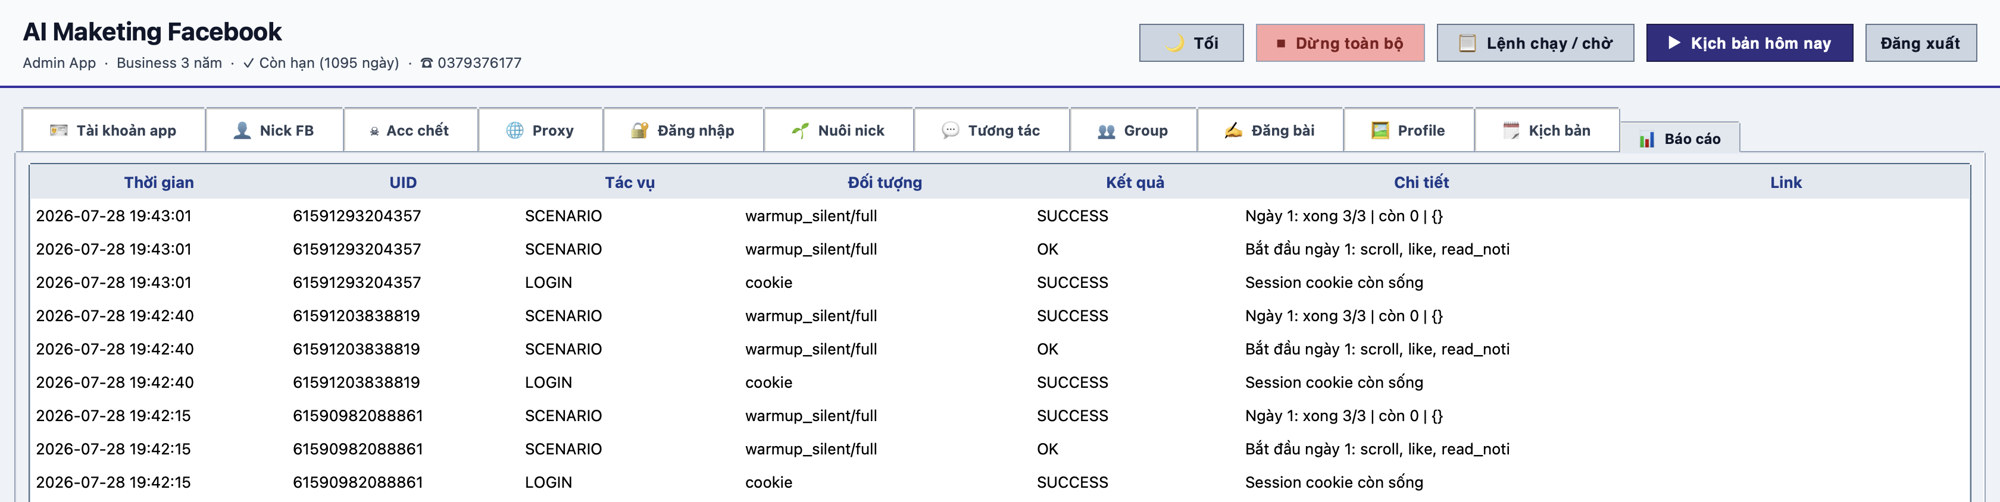
Task: Click UID 61591203838819 in the LOGIN row
Action: [356, 382]
